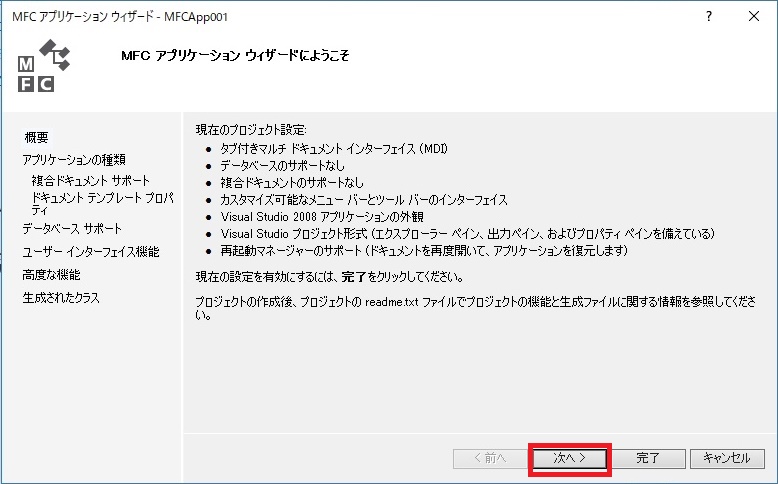Click the タブ付きマルチ ドキュメント インターフェイス (MDI) bullet

334,148
